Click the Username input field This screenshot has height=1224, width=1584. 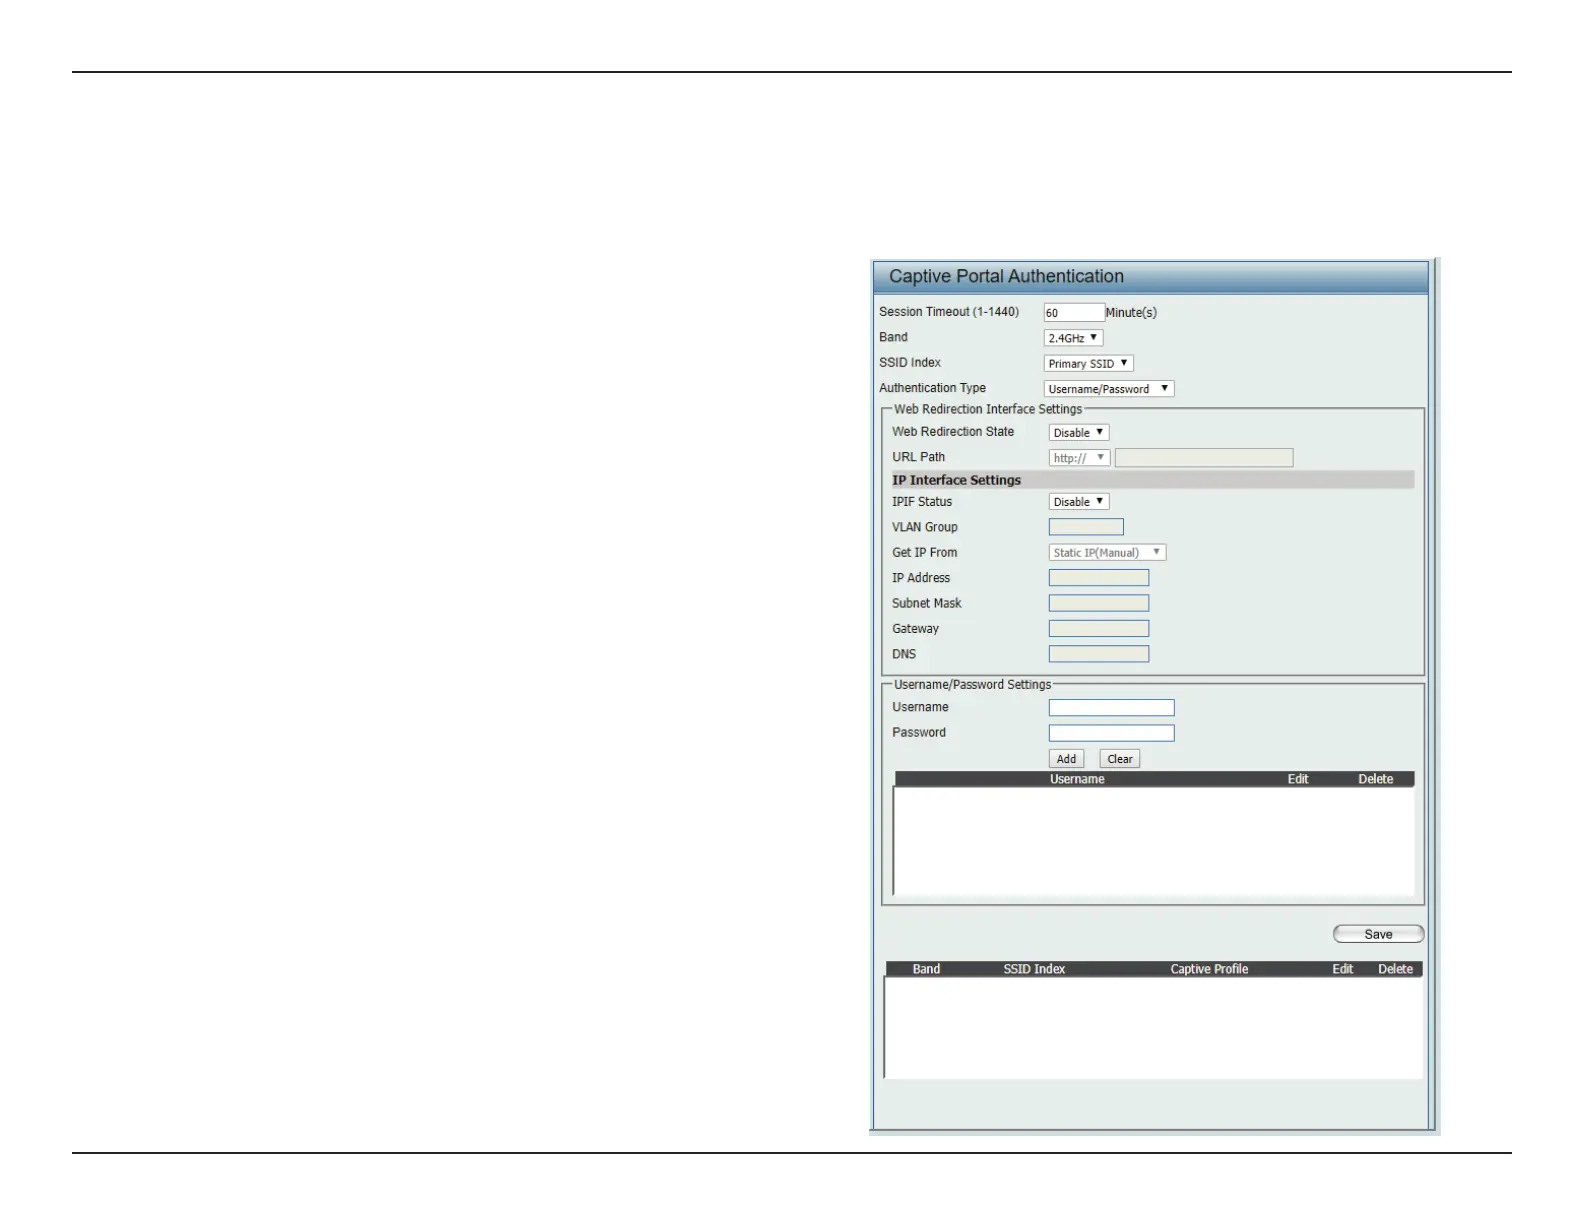1111,707
